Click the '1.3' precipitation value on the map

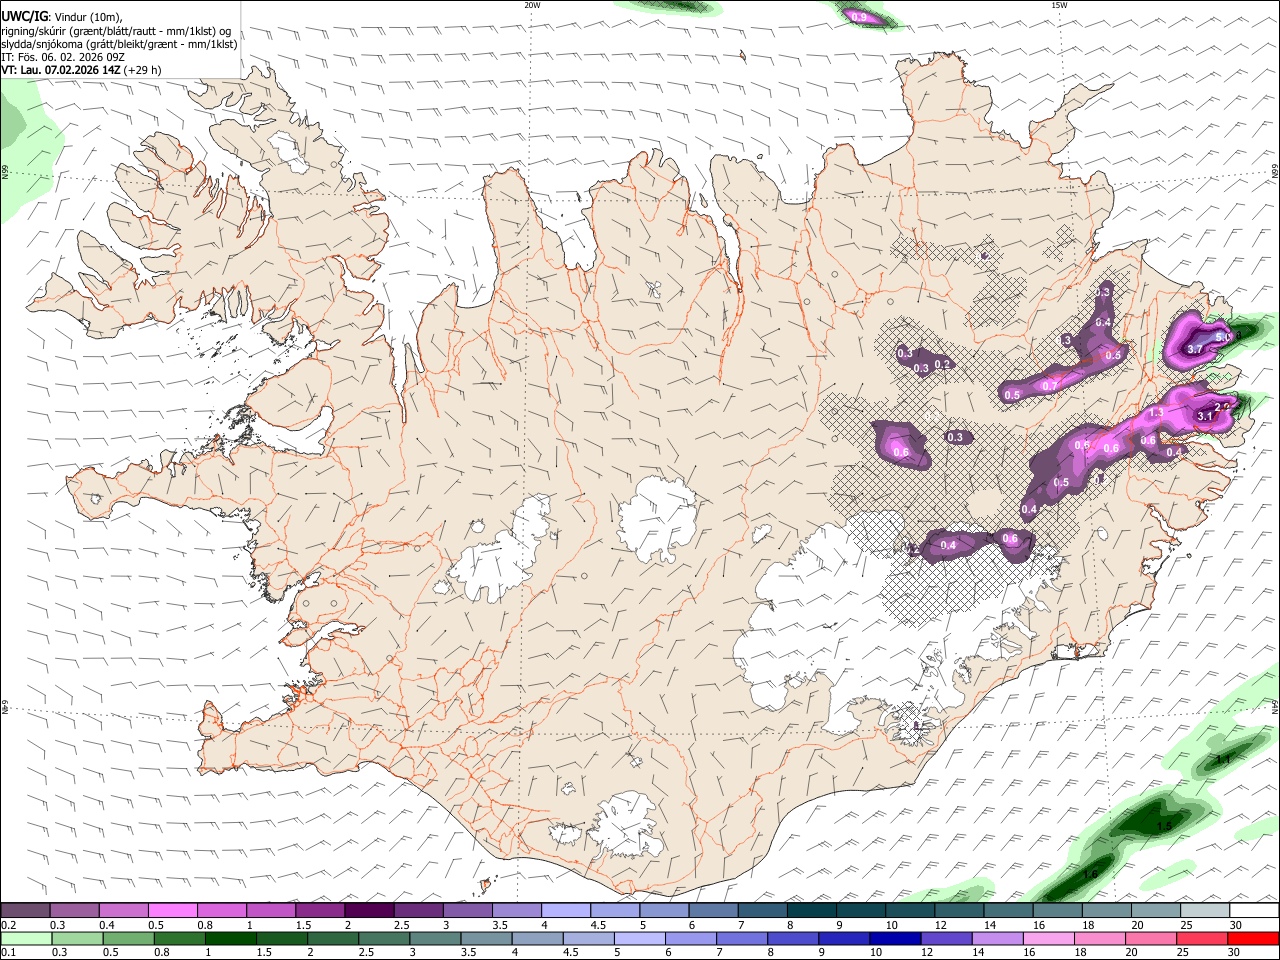tap(1157, 412)
